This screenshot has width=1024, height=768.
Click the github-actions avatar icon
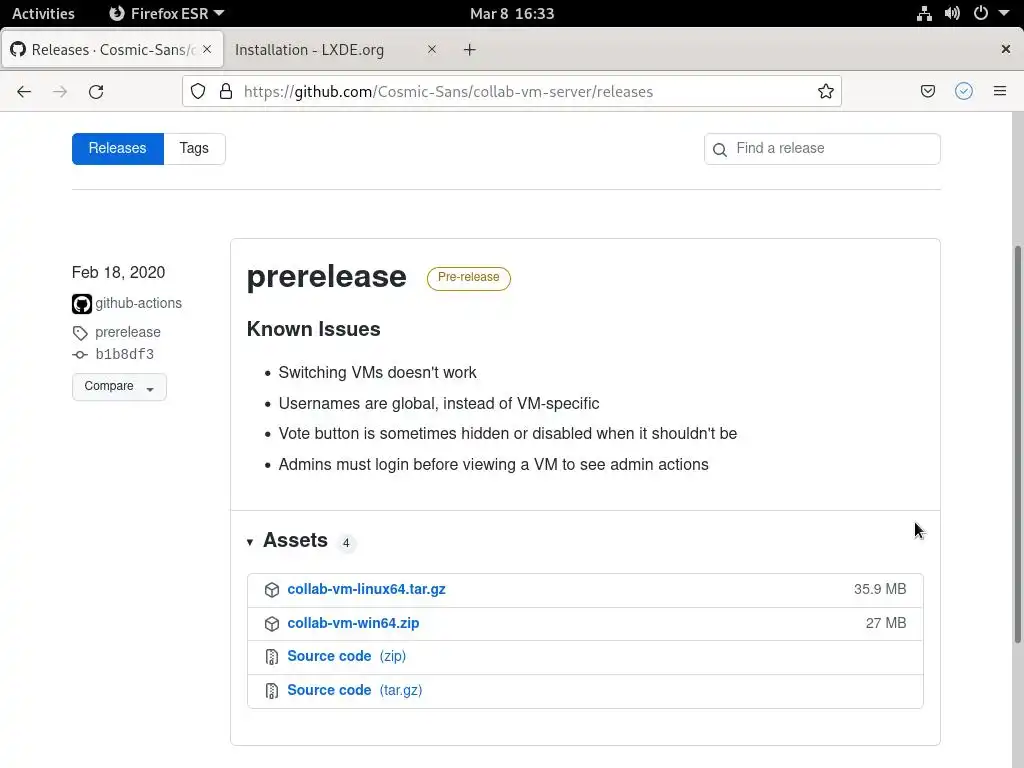click(82, 304)
